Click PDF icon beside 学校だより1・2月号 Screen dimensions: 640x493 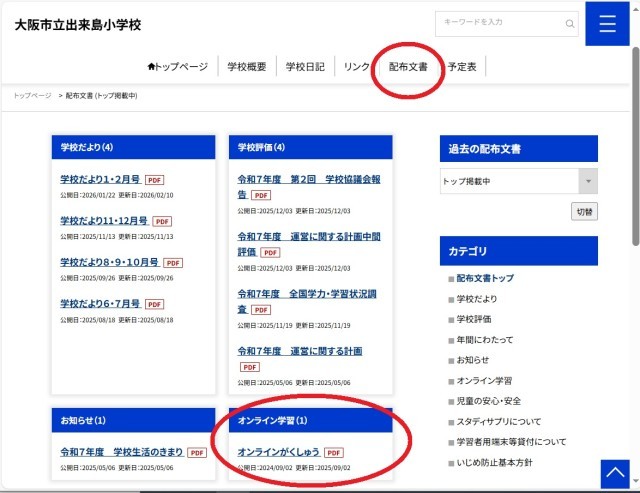pyautogui.click(x=154, y=180)
